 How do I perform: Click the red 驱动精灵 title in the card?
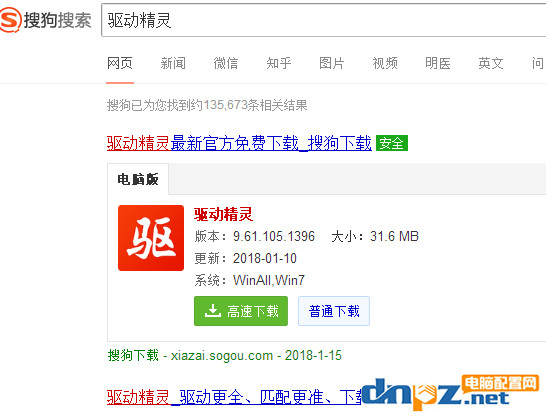(x=223, y=214)
